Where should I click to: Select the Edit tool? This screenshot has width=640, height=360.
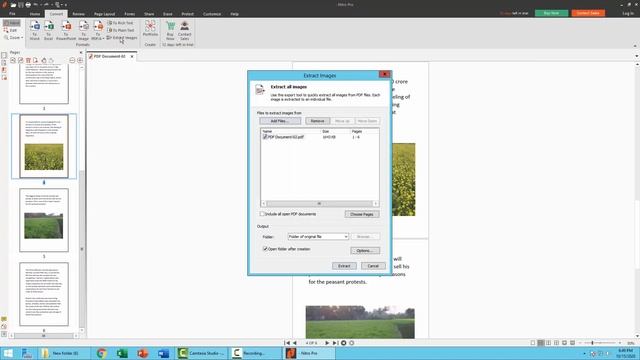11,30
